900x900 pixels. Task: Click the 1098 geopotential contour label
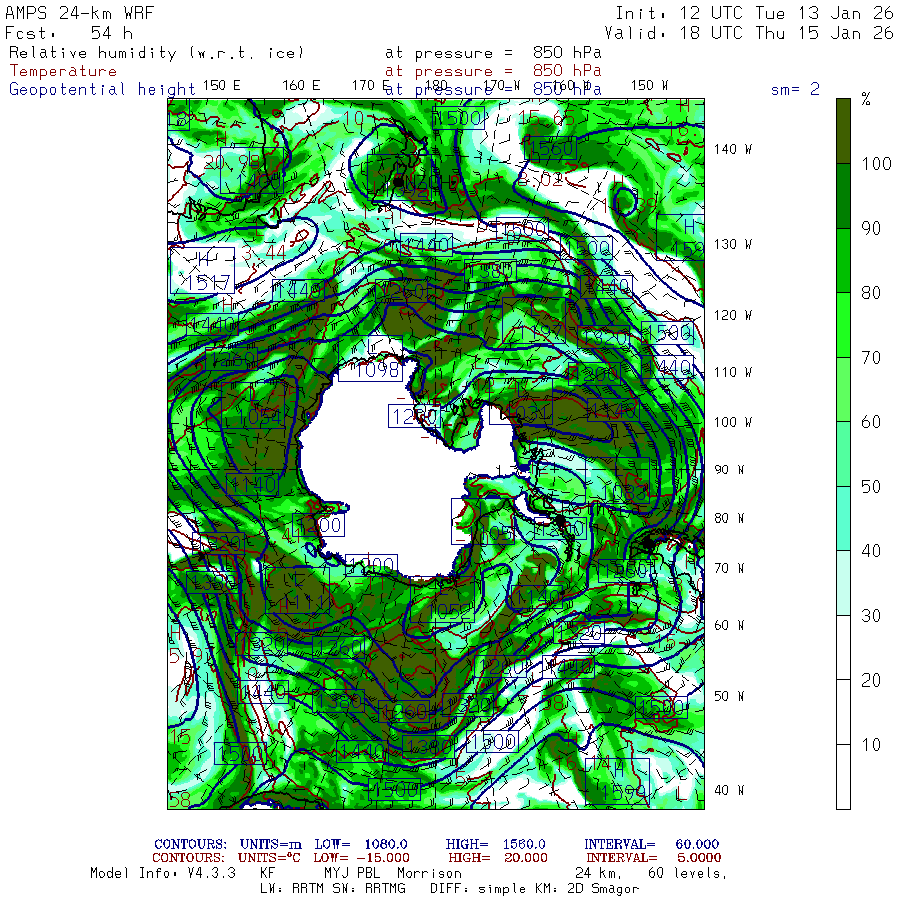click(369, 371)
